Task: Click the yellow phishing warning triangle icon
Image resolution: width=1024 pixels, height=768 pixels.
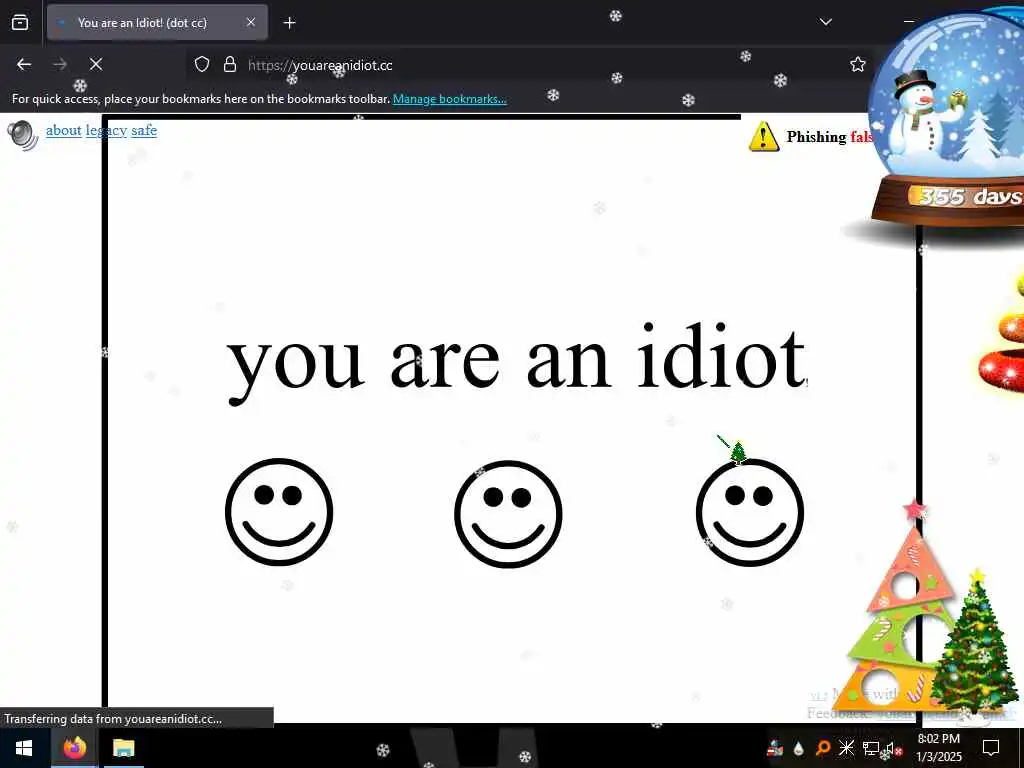Action: tap(763, 136)
